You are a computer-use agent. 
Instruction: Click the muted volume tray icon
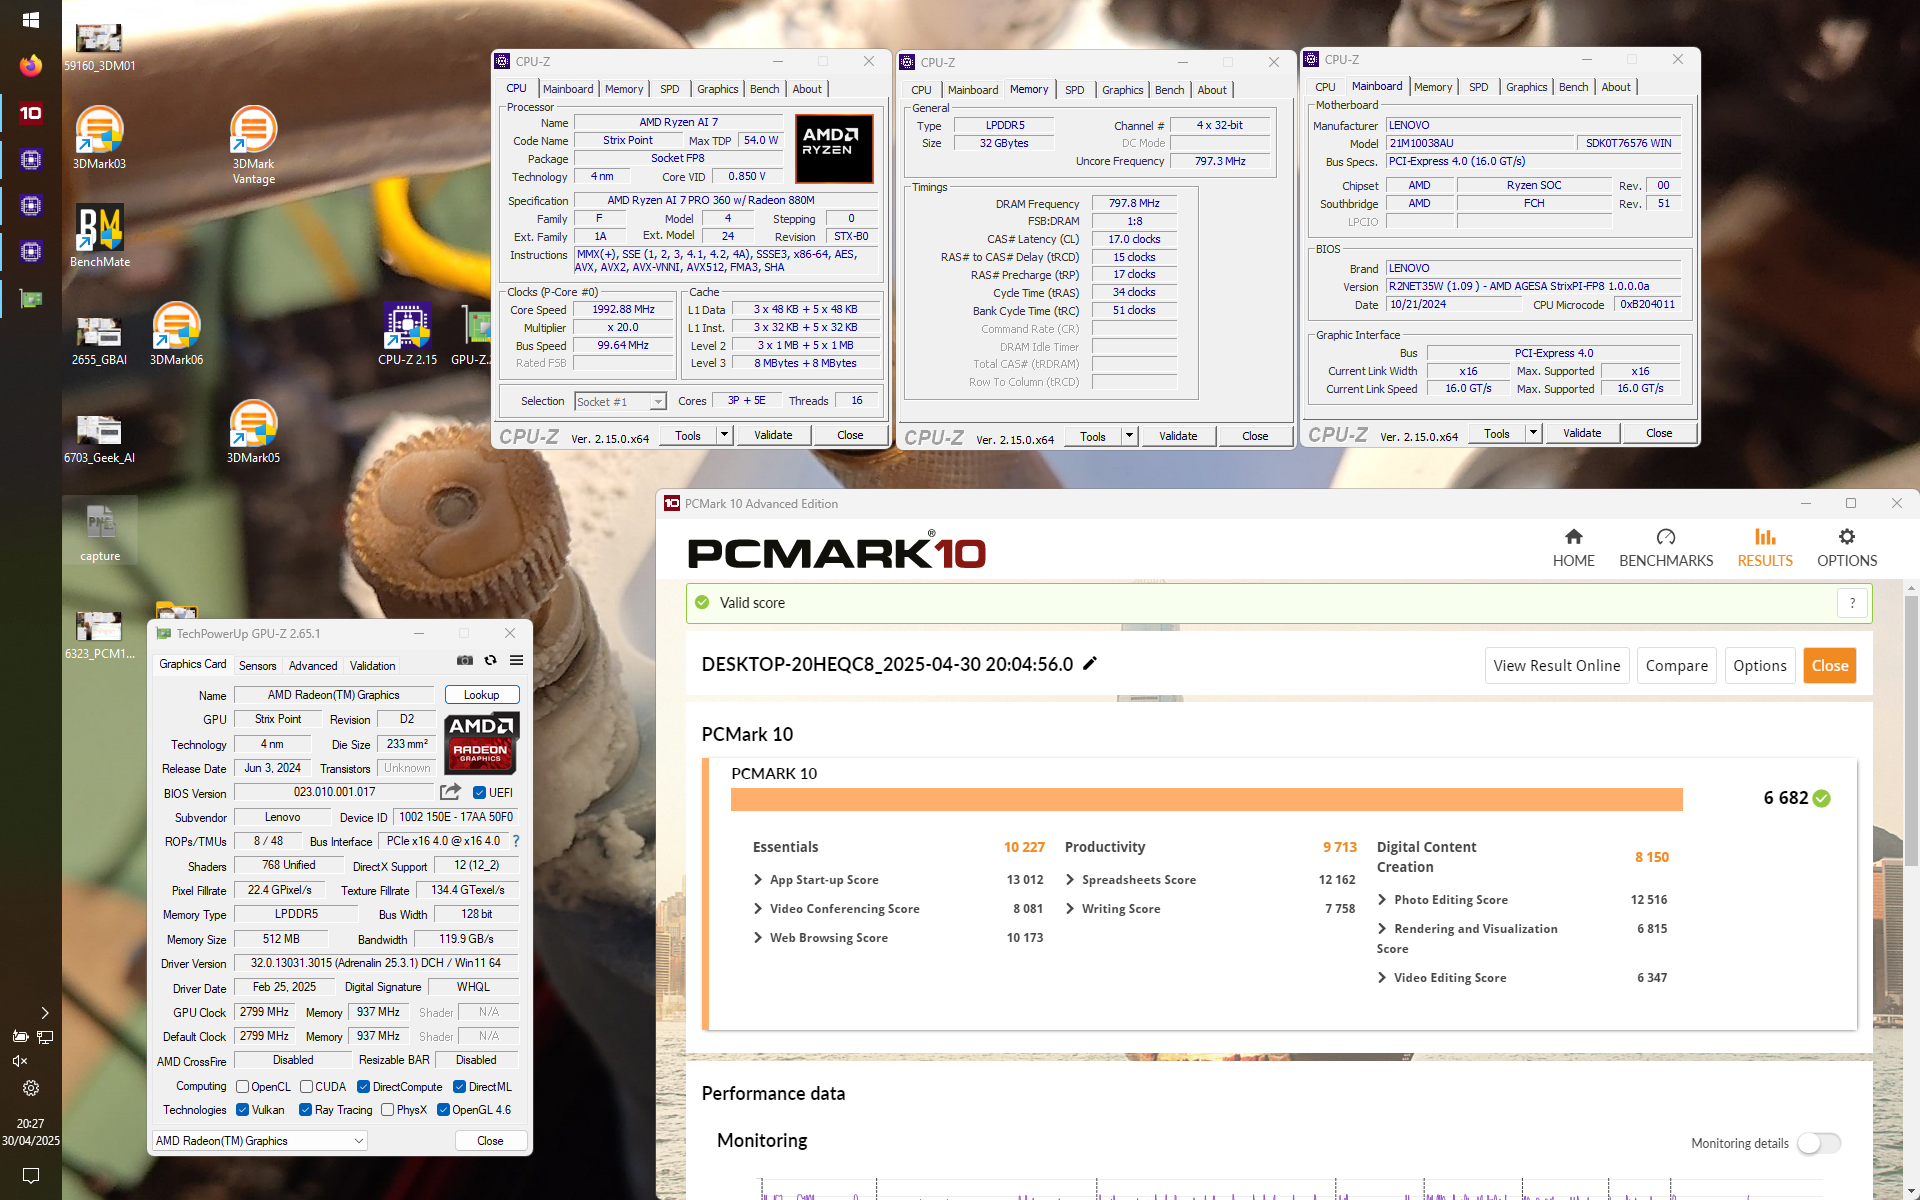point(20,1061)
